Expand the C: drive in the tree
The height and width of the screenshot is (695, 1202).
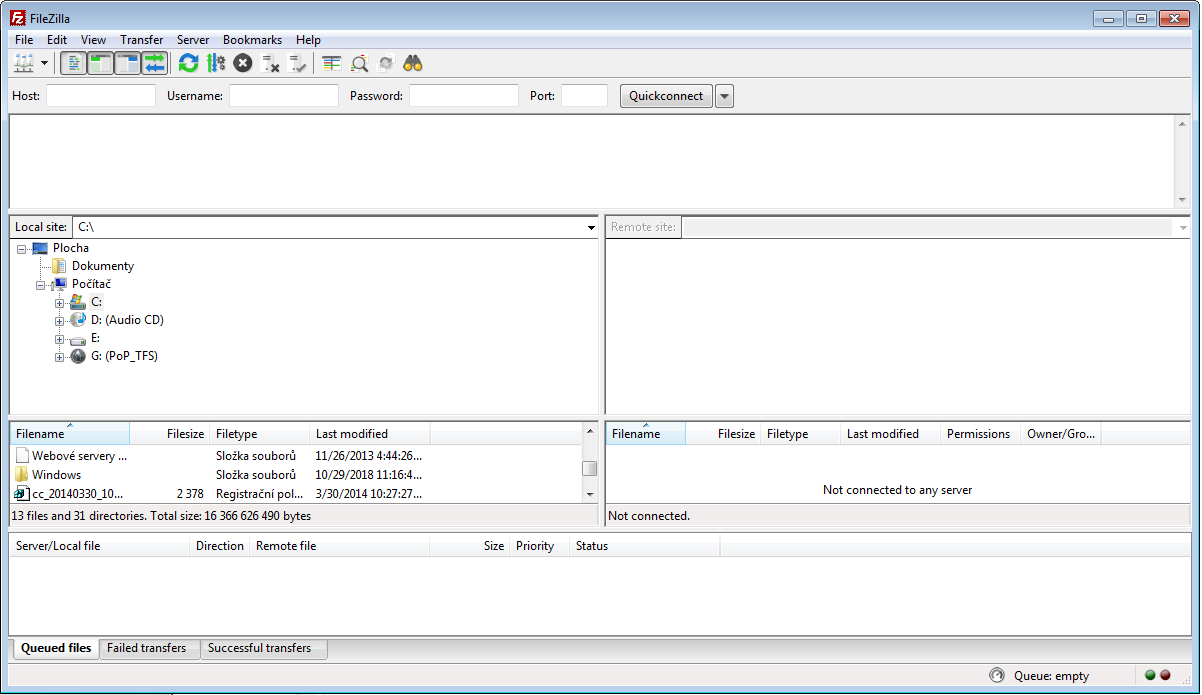pyautogui.click(x=59, y=301)
